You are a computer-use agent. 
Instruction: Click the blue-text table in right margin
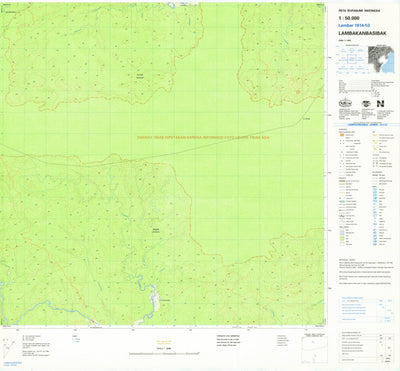coord(366,310)
